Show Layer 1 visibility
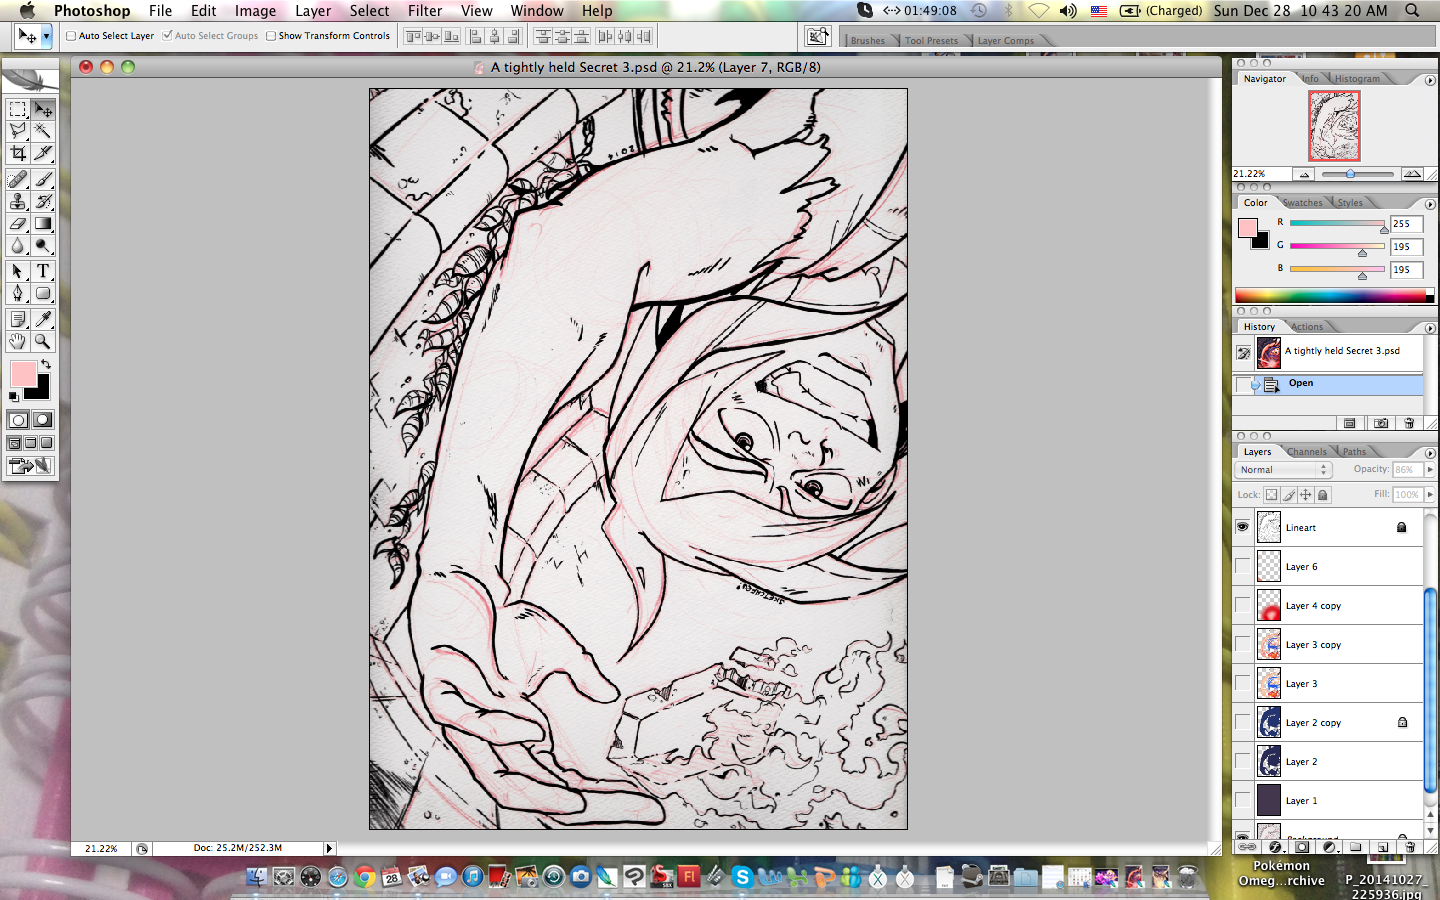The height and width of the screenshot is (900, 1440). point(1243,800)
